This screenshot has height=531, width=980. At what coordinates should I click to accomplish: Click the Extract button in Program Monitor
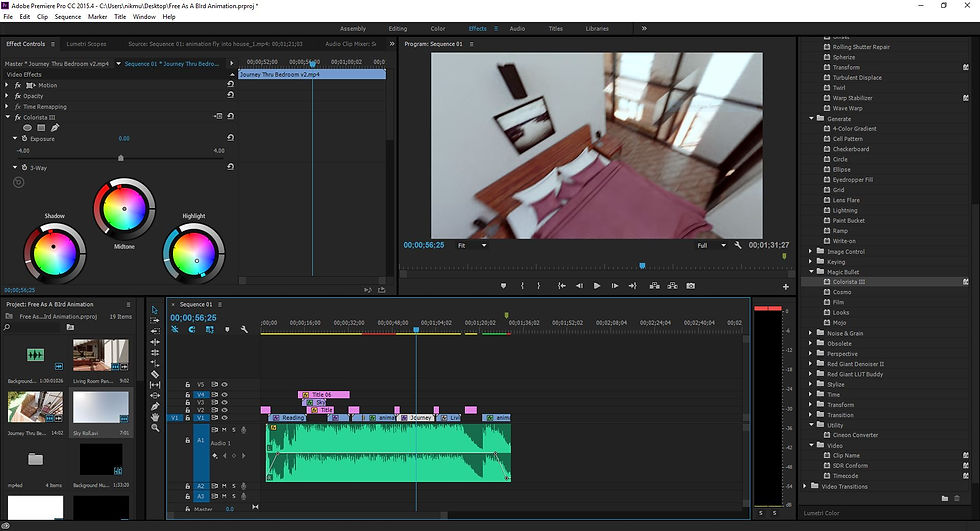click(672, 285)
